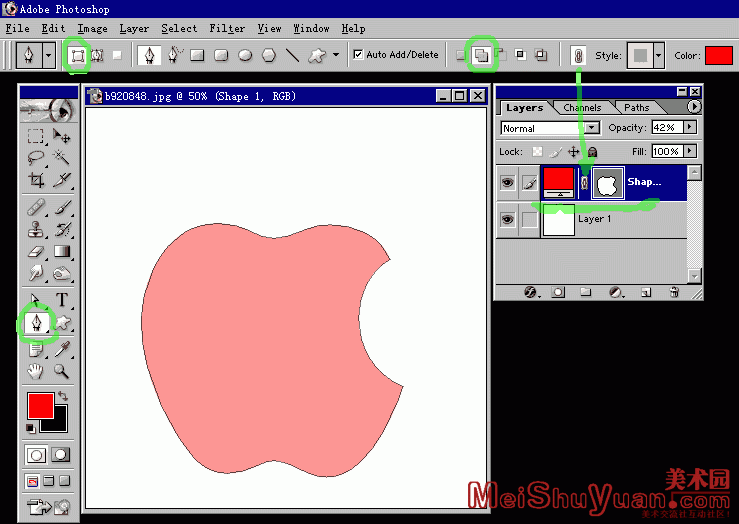Open the Style picker dropdown arrow
This screenshot has height=524, width=739.
click(658, 56)
